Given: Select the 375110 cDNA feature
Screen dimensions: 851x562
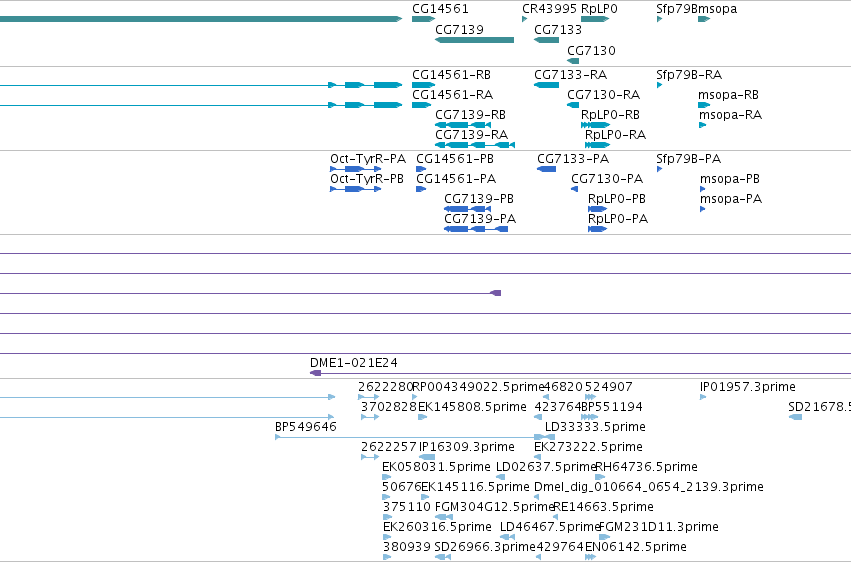Looking at the screenshot, I should pyautogui.click(x=387, y=517).
